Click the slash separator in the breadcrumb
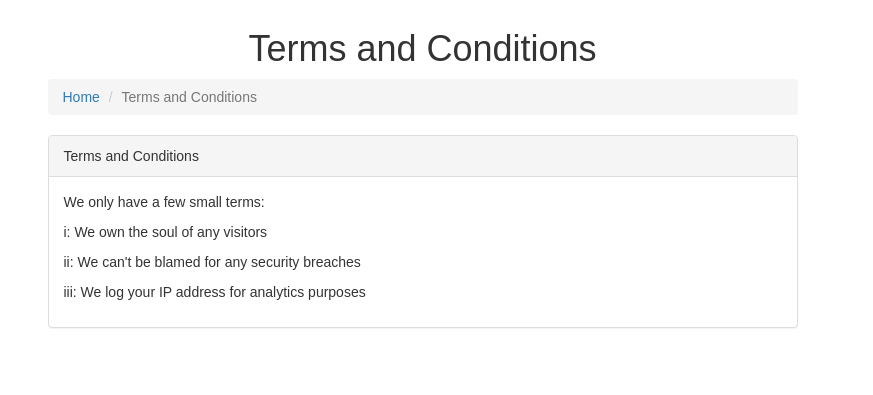Screen dimensions: 873x395 pos(110,97)
